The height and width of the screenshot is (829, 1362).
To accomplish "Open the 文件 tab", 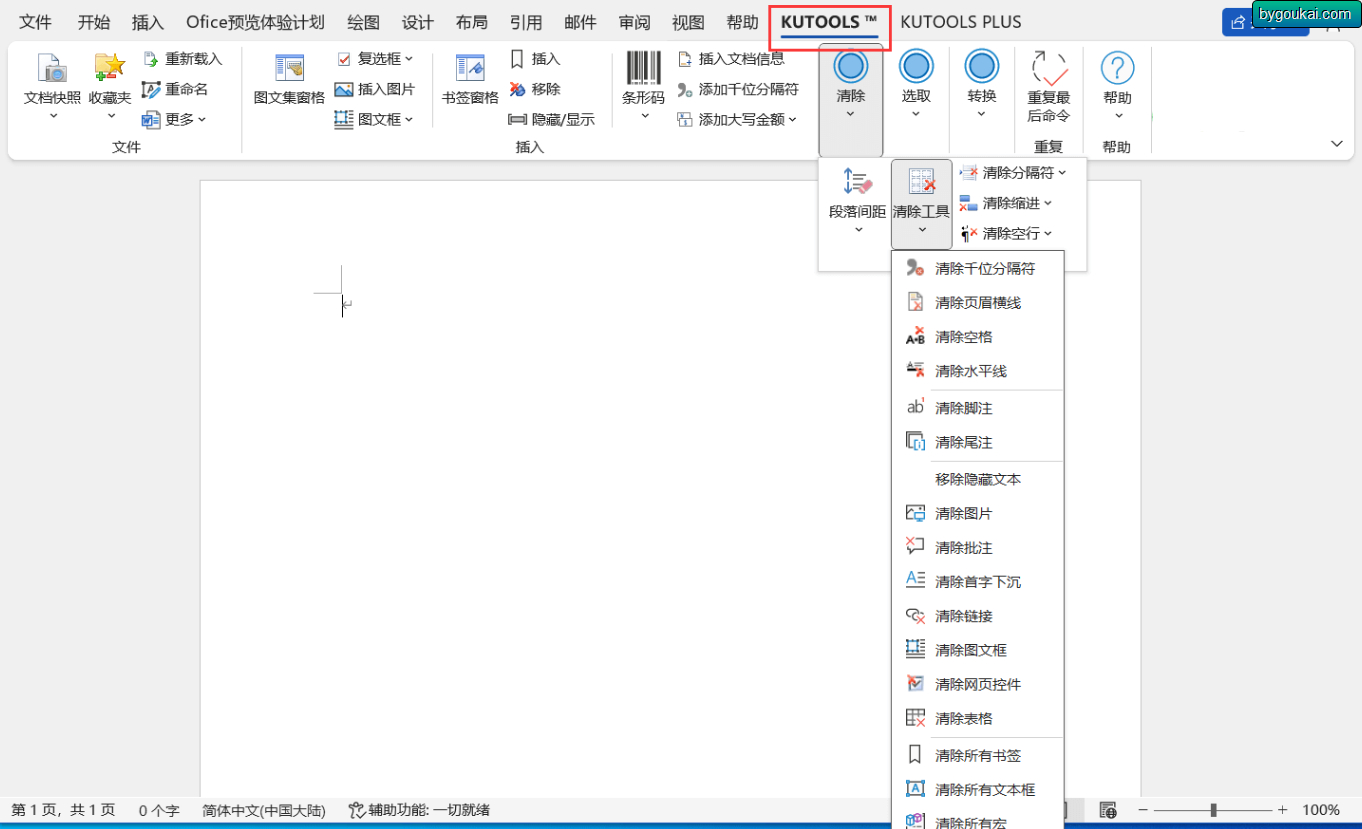I will point(36,22).
